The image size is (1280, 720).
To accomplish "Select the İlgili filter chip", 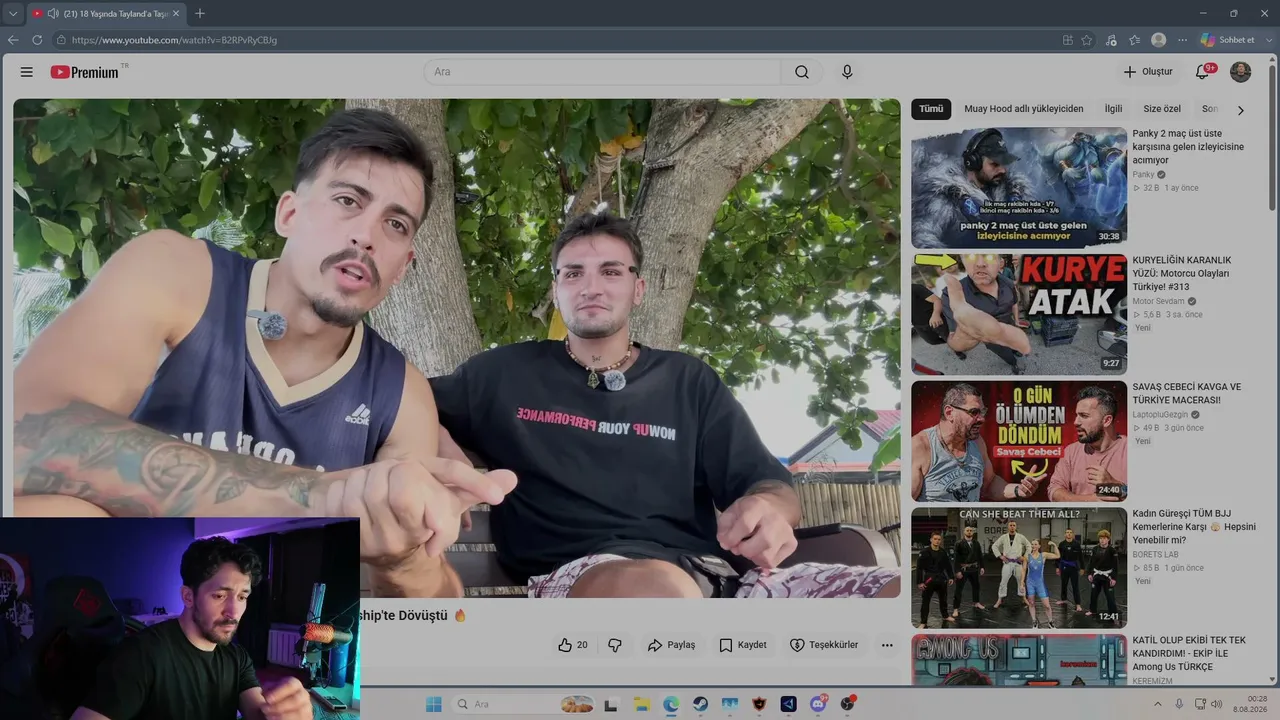I will pos(1113,109).
